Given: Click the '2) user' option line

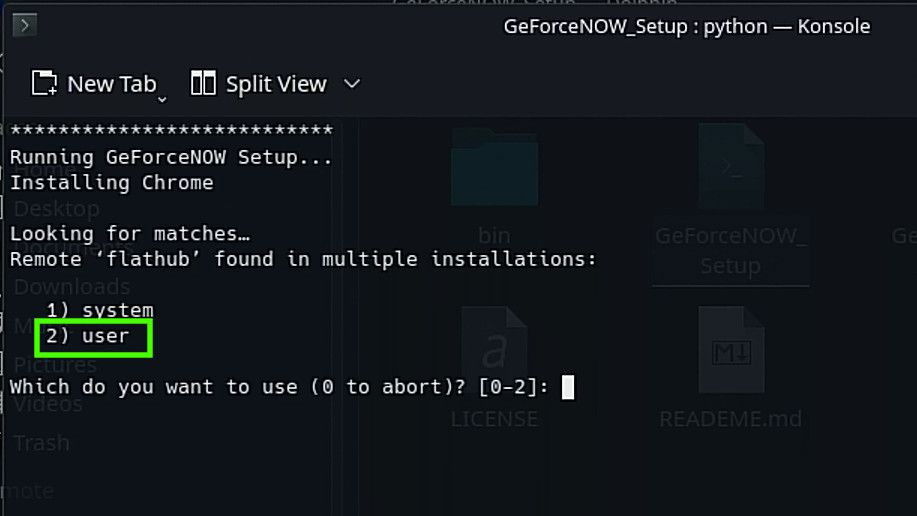Looking at the screenshot, I should point(88,336).
